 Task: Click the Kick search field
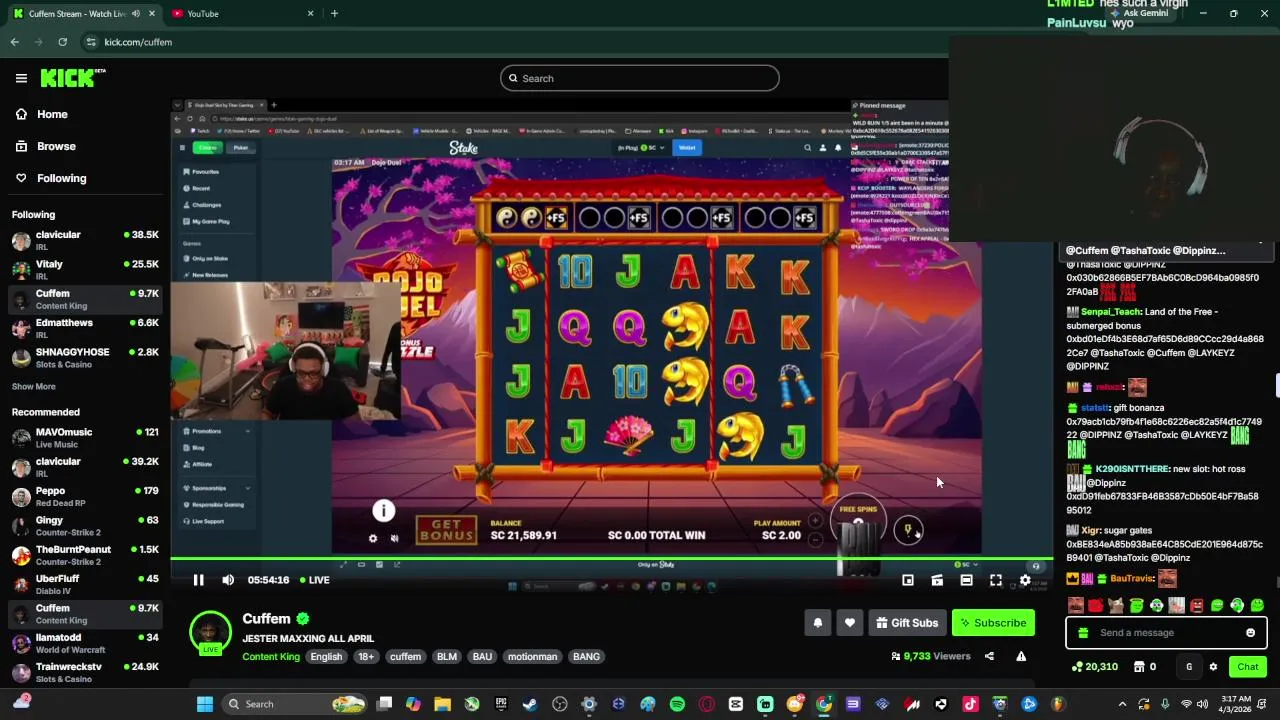pyautogui.click(x=640, y=78)
